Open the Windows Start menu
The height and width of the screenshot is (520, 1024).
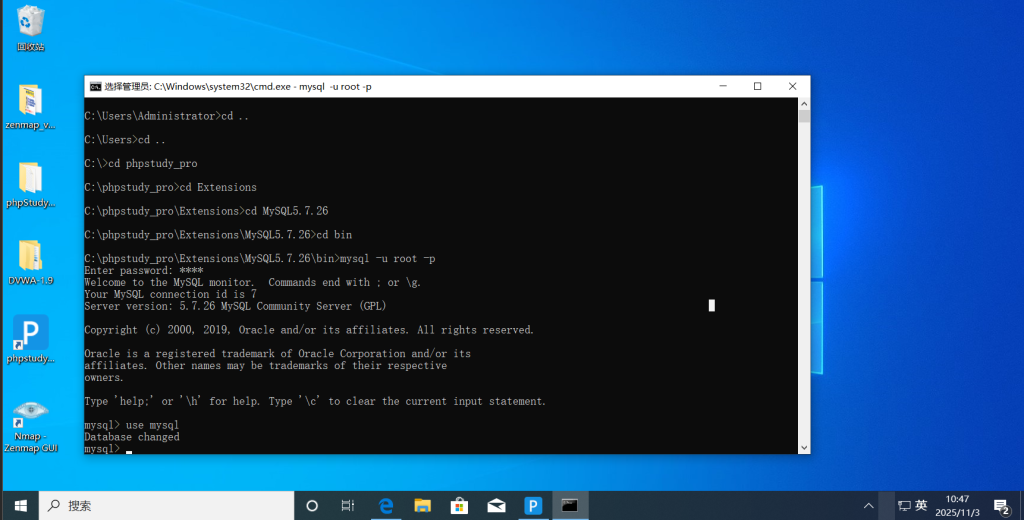19,505
